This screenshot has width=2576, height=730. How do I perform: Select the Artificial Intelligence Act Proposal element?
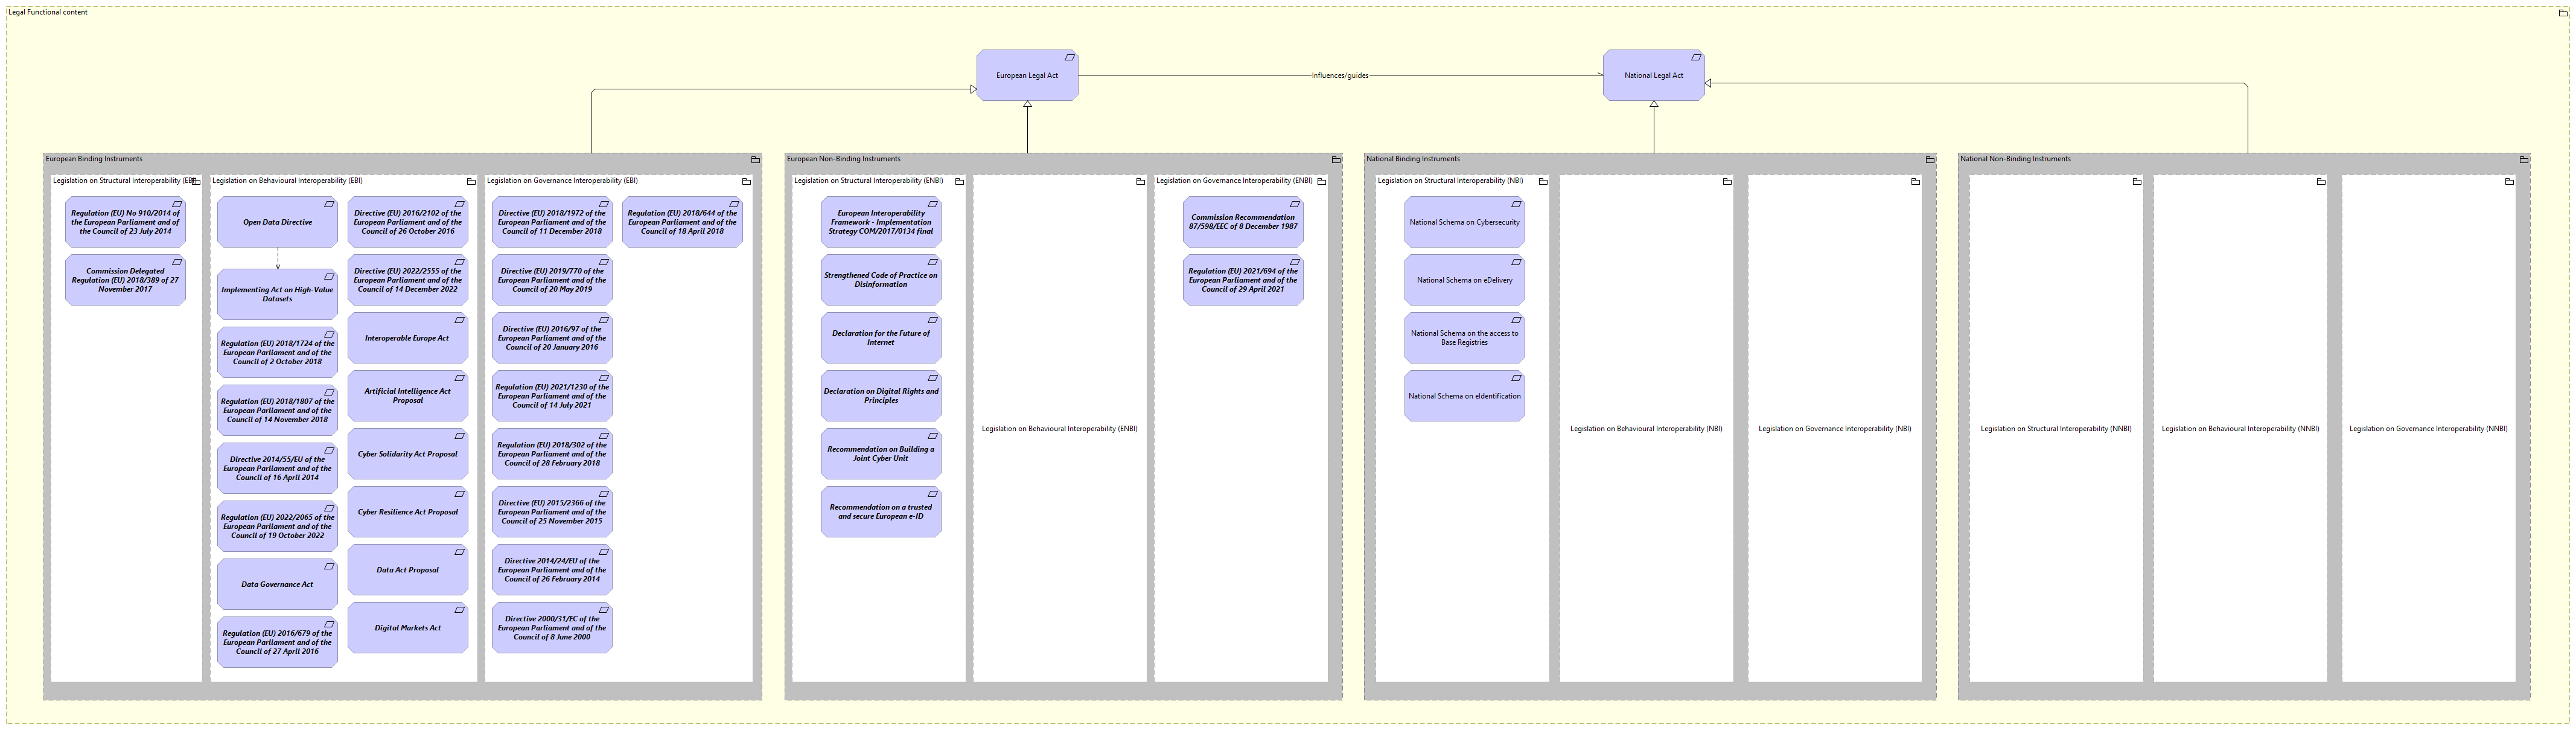(x=408, y=396)
